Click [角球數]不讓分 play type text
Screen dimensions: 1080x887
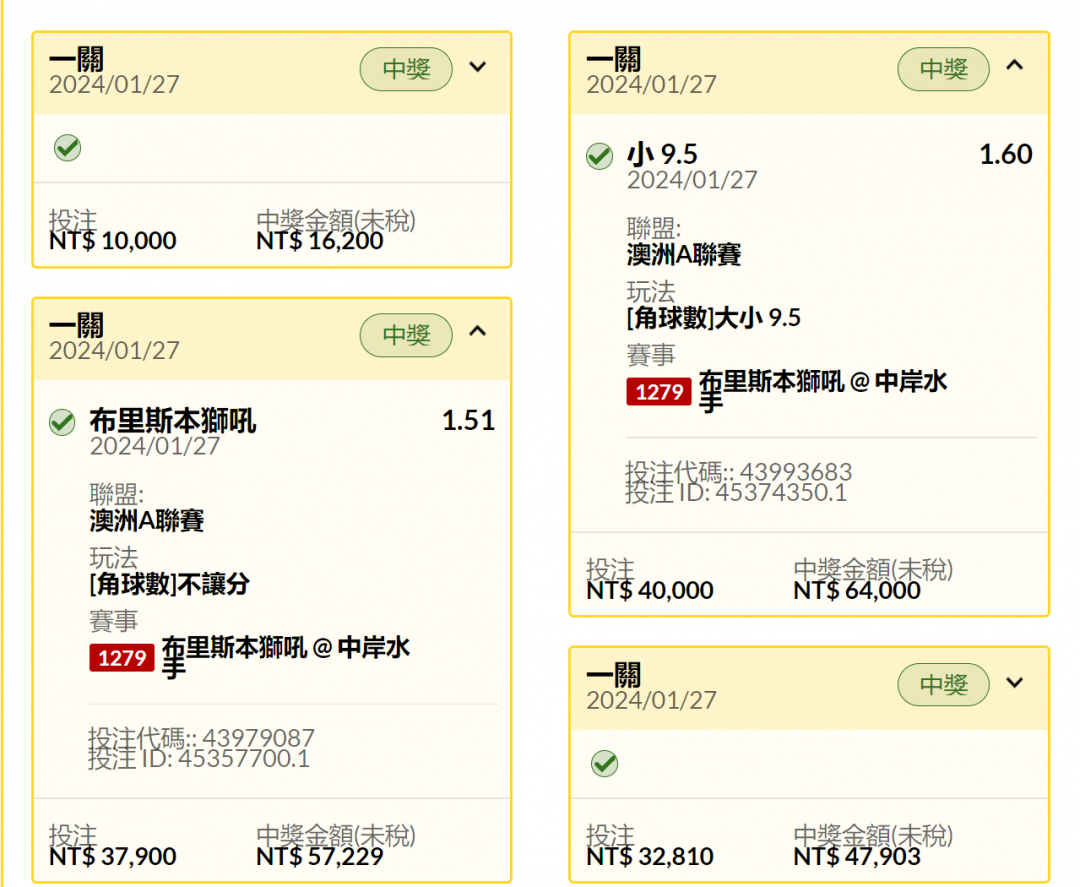click(x=169, y=584)
